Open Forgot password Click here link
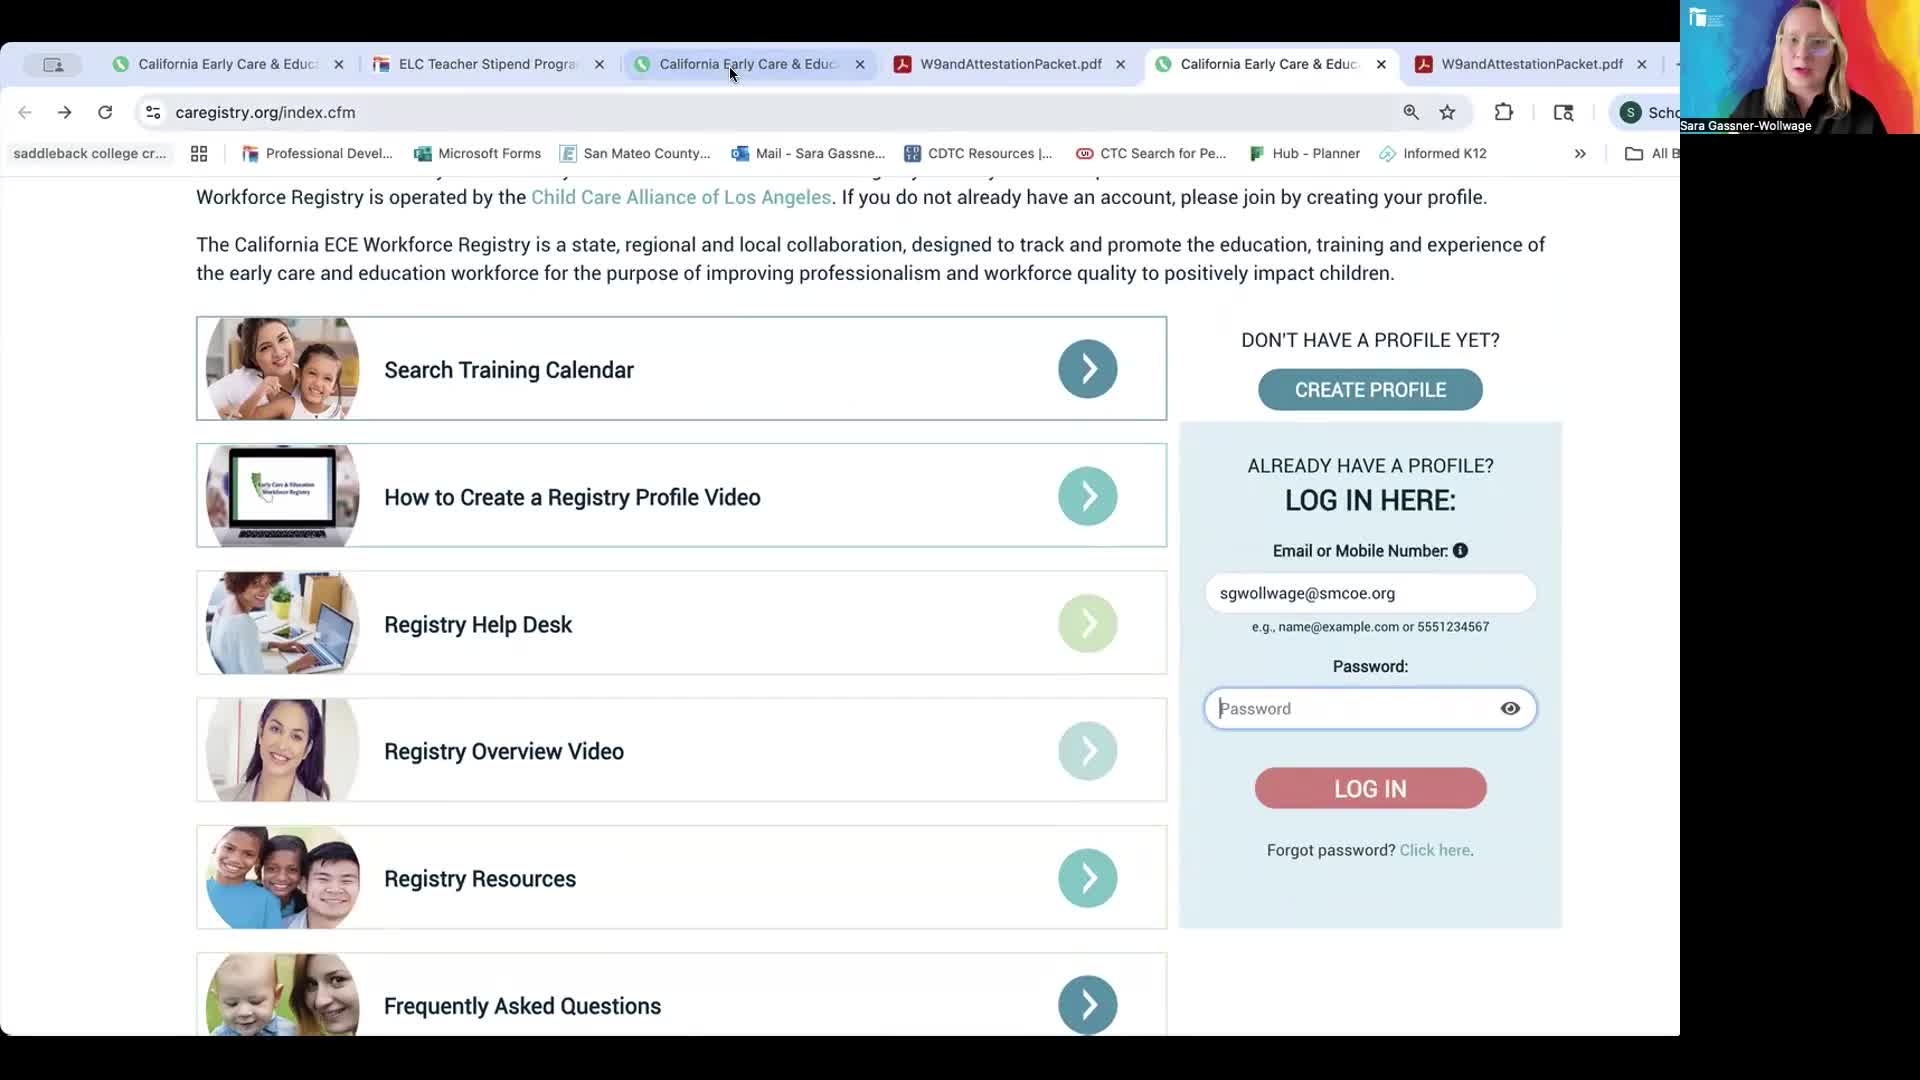 point(1434,850)
